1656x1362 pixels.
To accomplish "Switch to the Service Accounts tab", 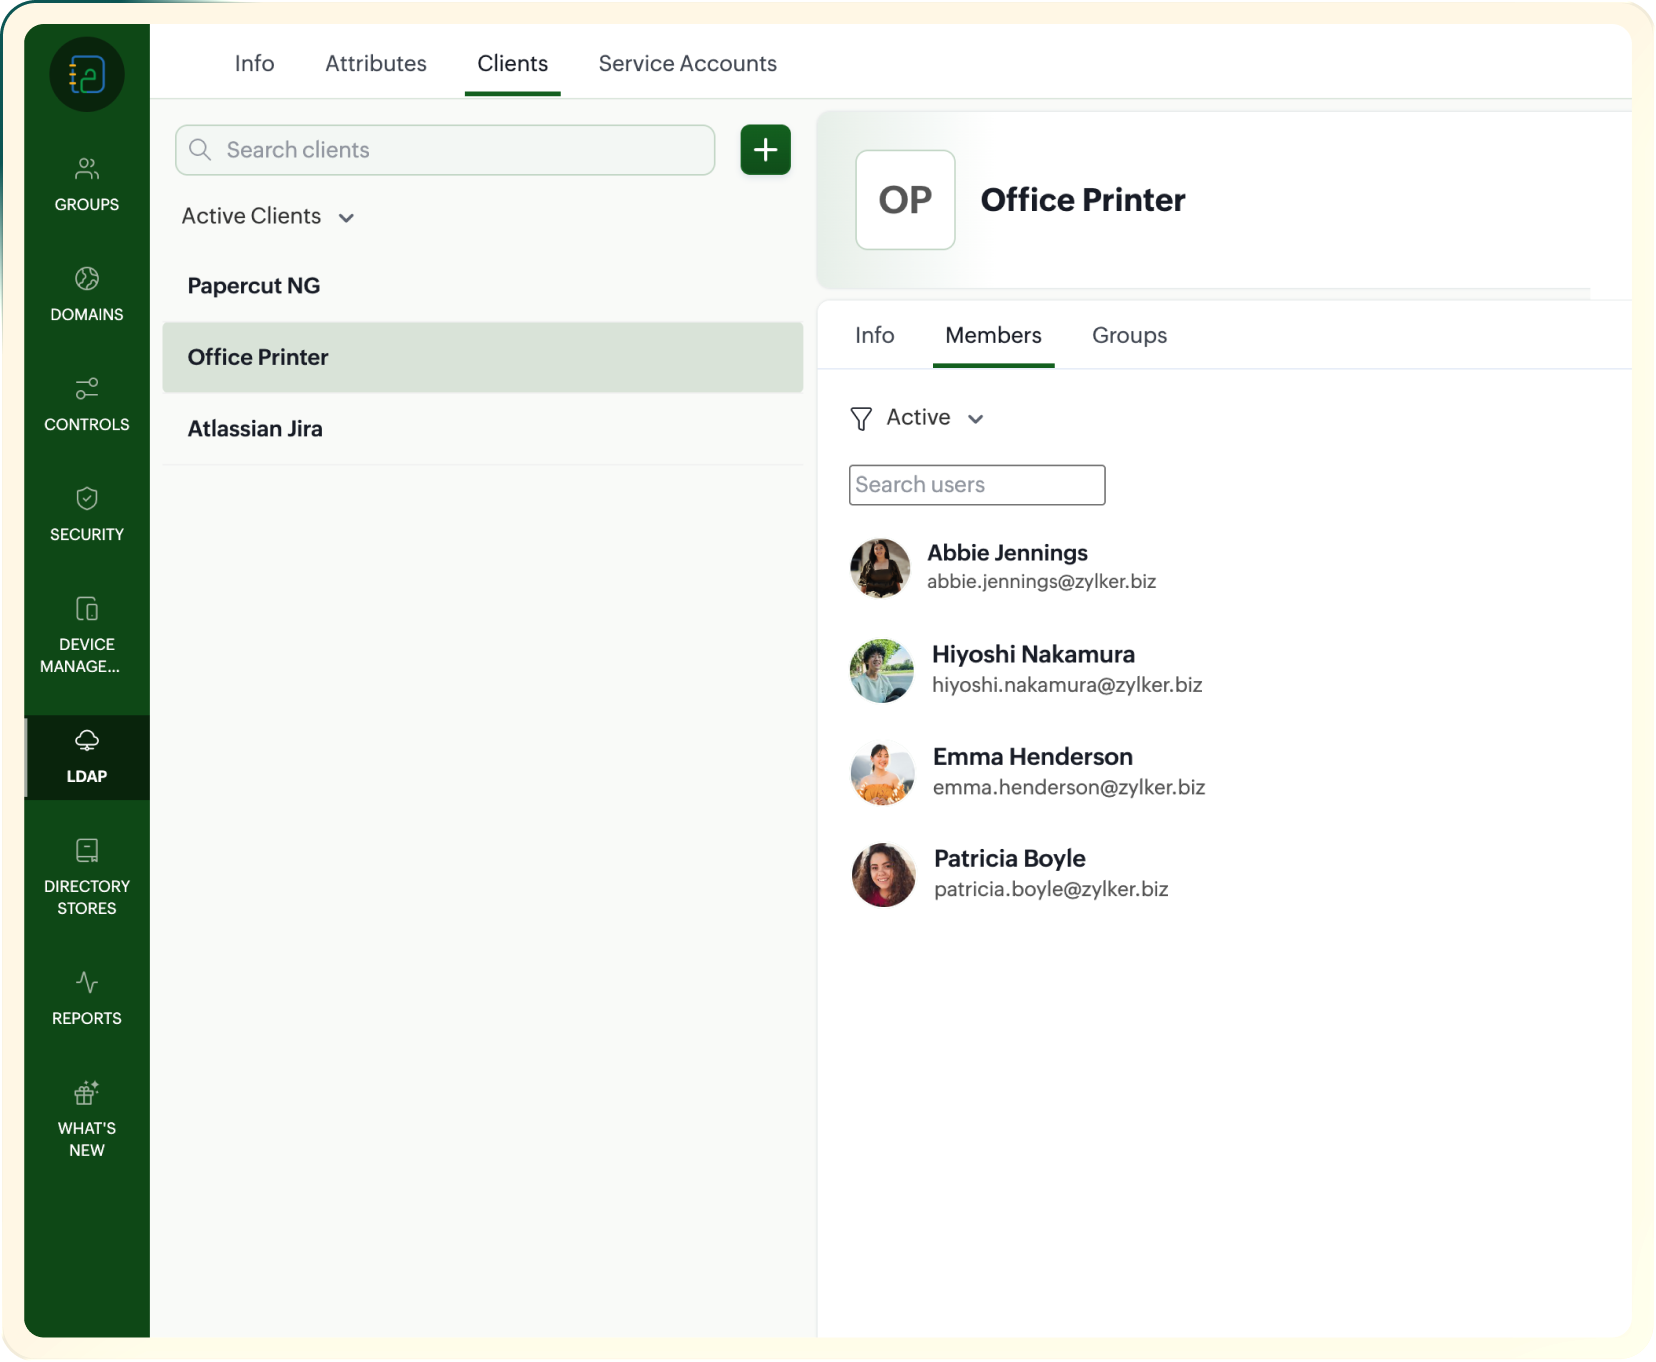I will (x=687, y=63).
